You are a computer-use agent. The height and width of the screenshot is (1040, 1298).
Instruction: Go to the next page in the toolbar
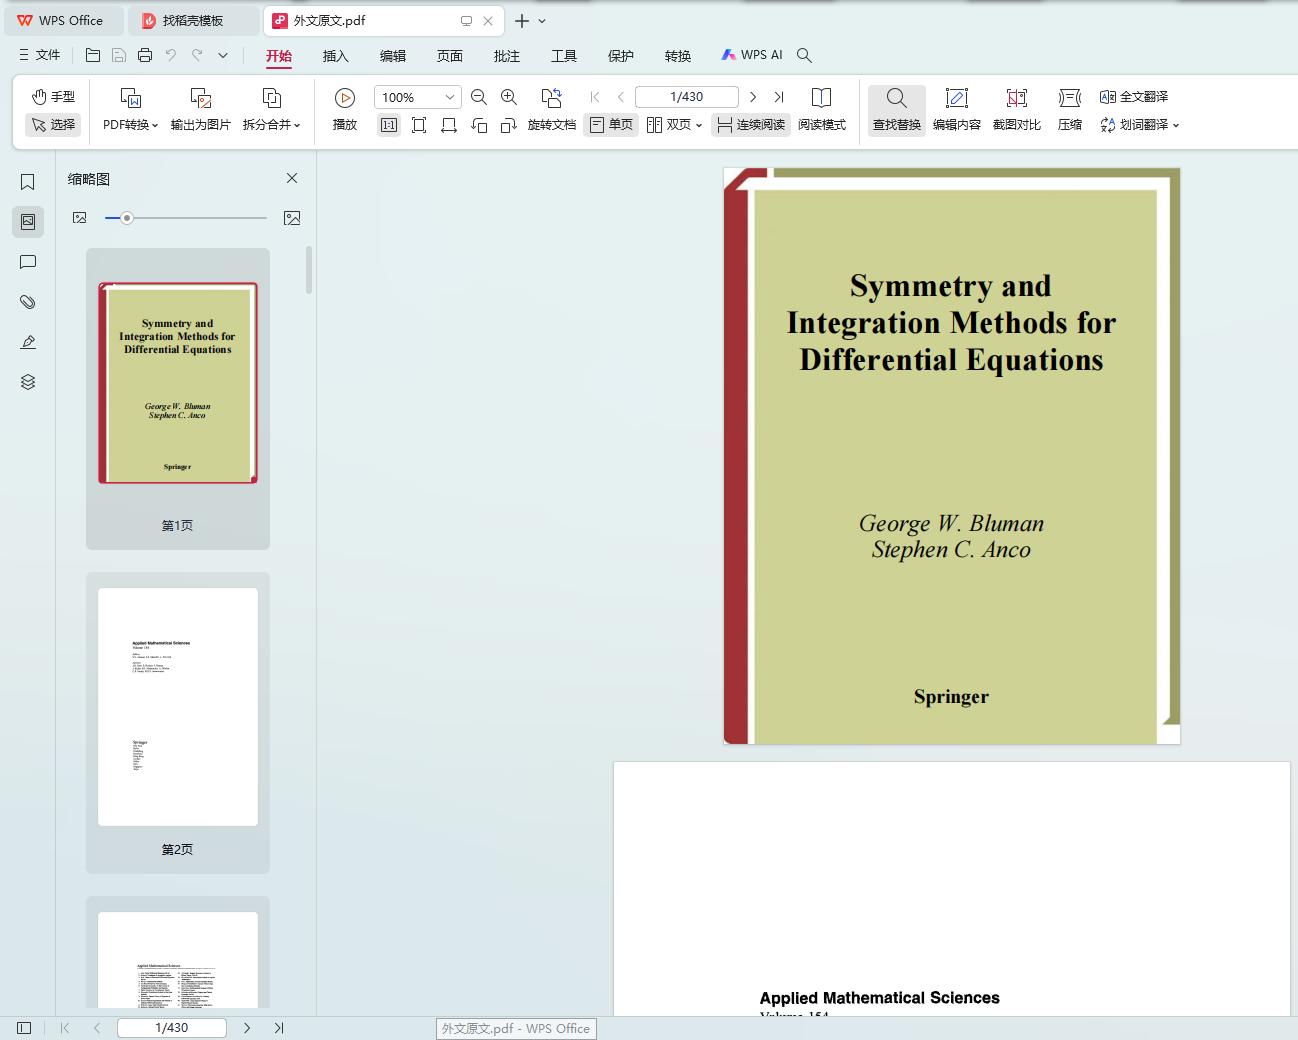click(753, 97)
